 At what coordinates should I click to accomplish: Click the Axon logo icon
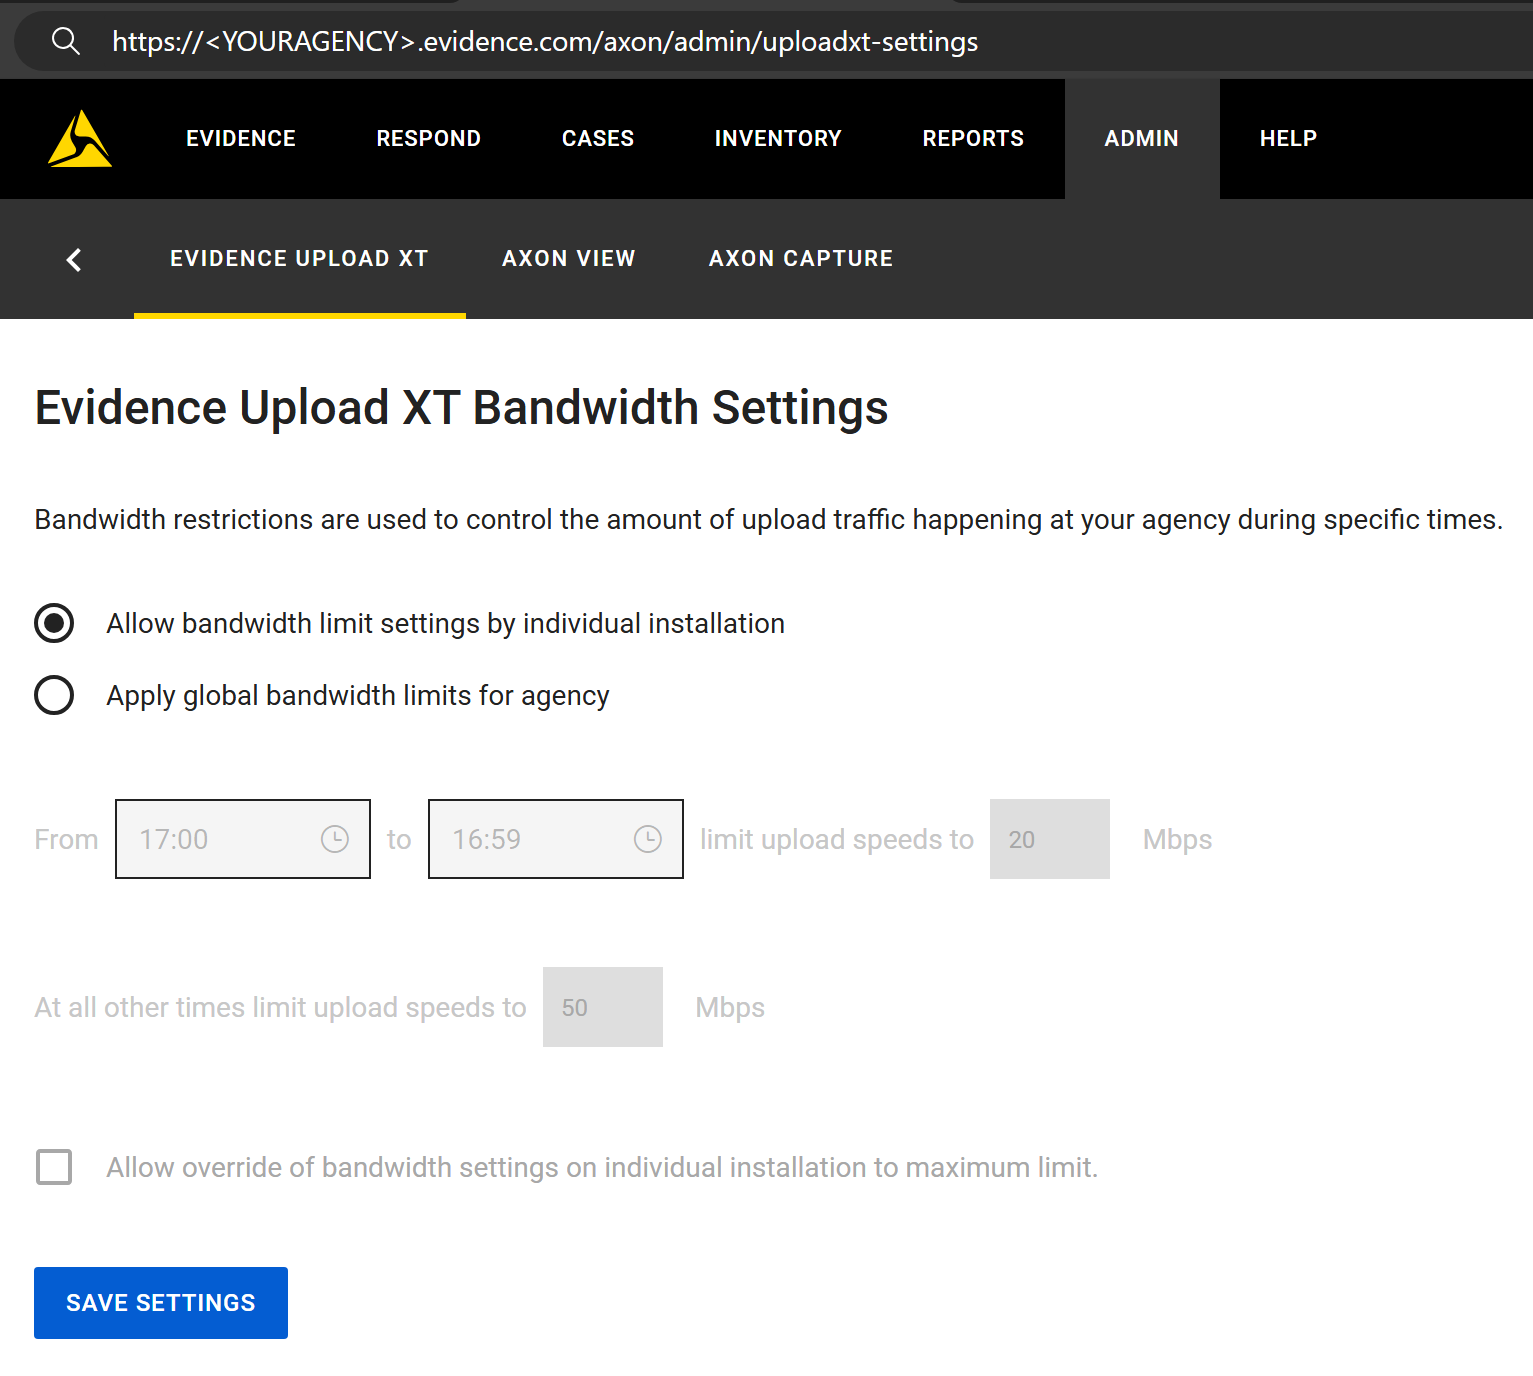coord(80,139)
